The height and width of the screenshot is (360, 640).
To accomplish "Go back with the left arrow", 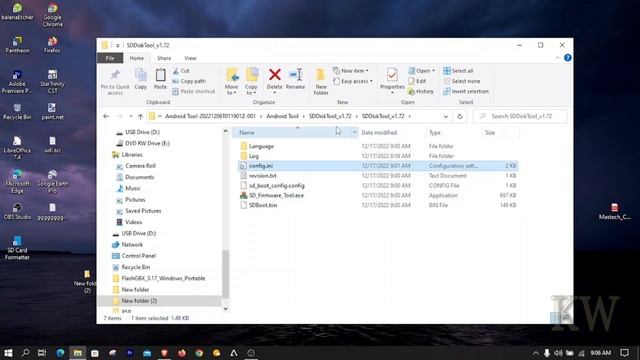I will point(106,116).
